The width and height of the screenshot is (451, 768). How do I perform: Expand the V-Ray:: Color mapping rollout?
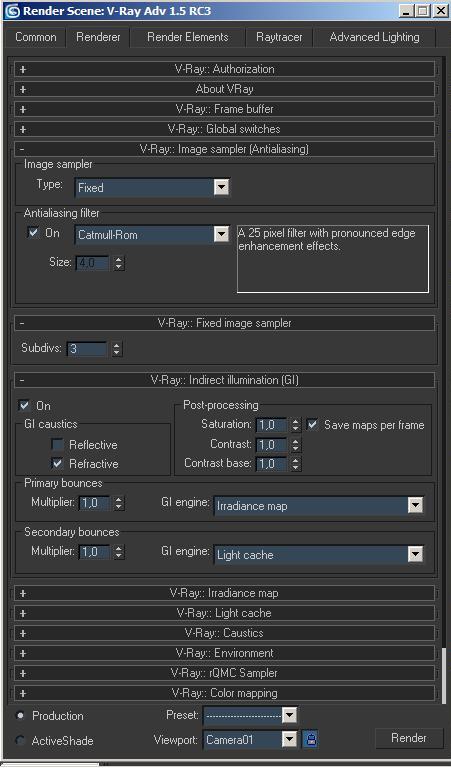224,694
